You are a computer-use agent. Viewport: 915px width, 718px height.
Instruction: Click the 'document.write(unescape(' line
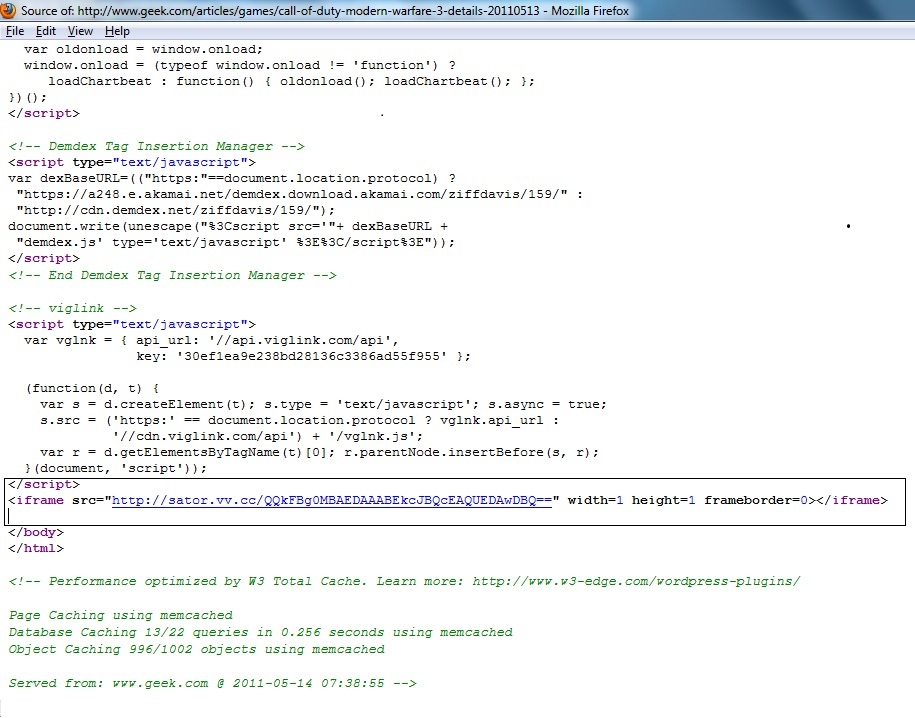(x=228, y=226)
